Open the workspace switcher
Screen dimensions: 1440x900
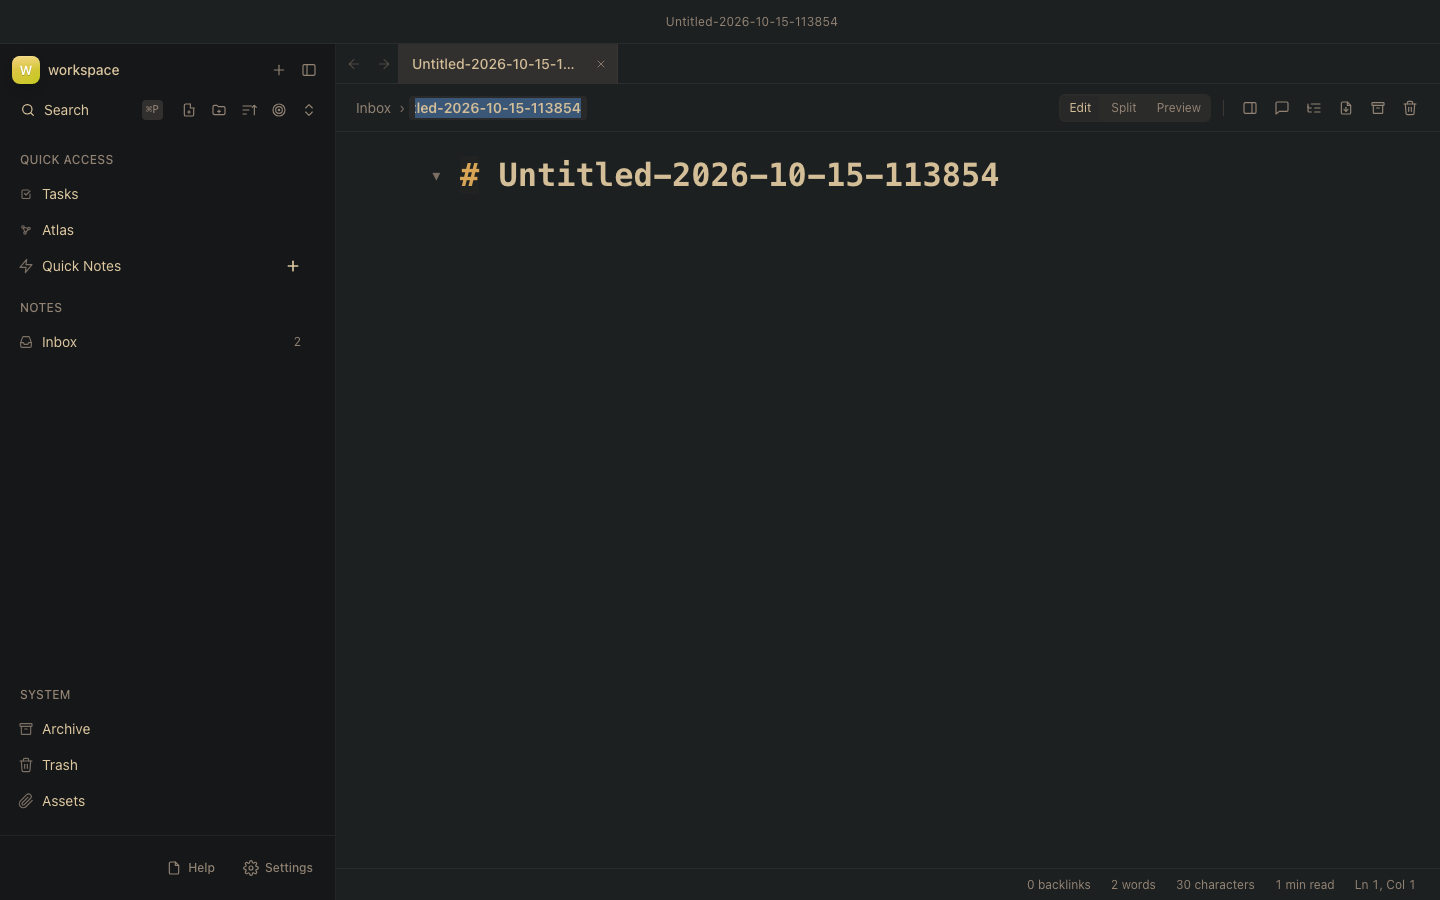coord(66,70)
